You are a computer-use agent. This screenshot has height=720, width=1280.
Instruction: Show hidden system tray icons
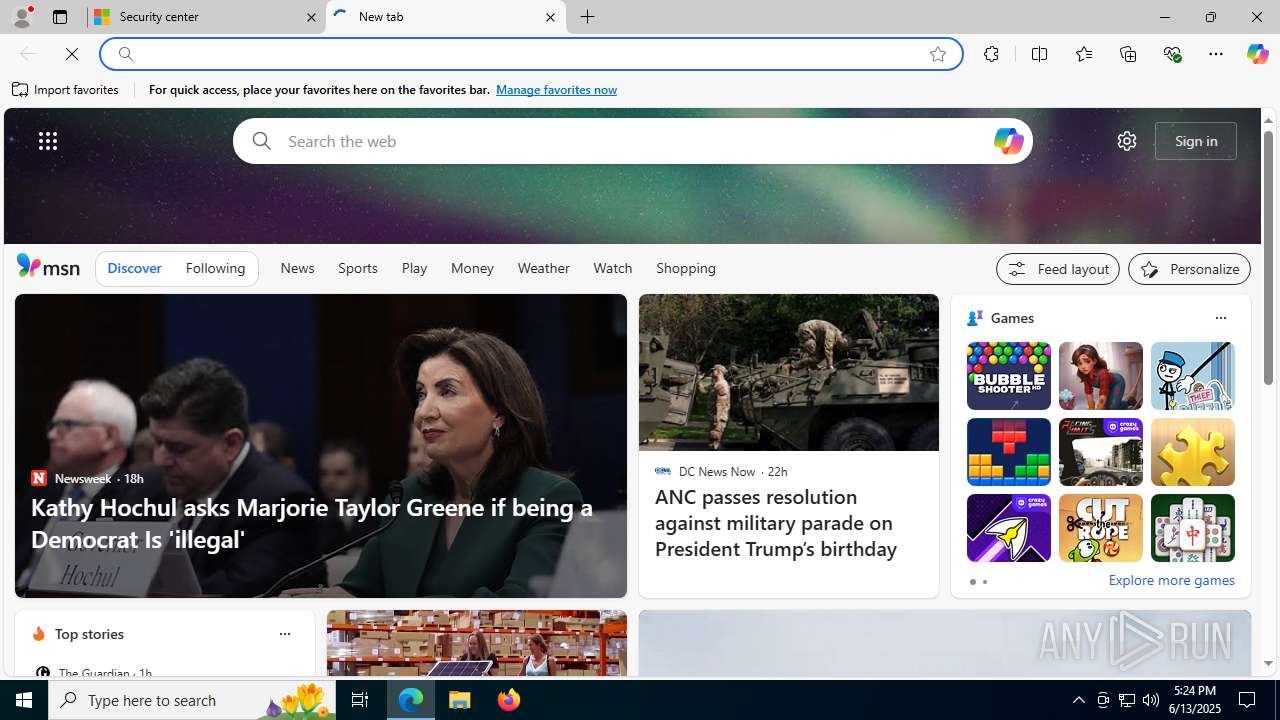pos(1078,700)
